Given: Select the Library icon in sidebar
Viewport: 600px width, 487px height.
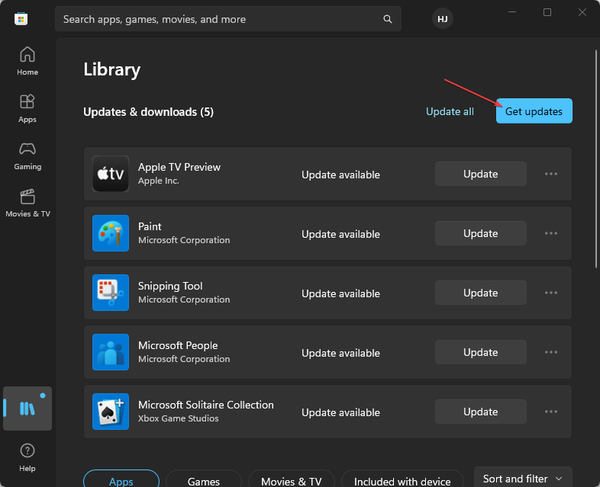Looking at the screenshot, I should tap(27, 408).
